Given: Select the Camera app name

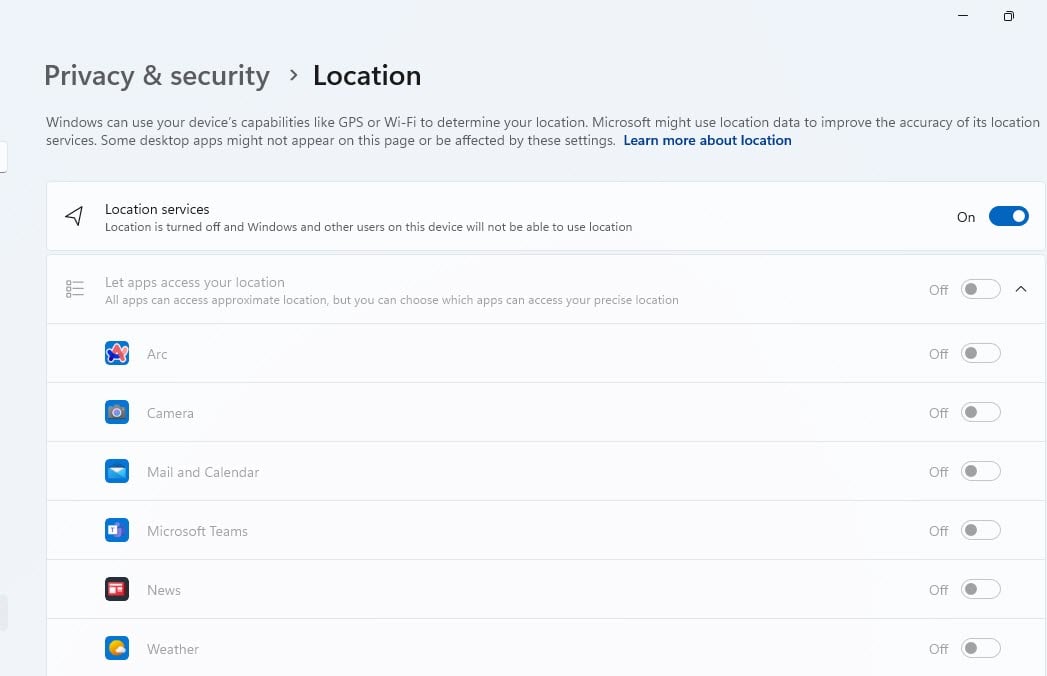Looking at the screenshot, I should (170, 413).
